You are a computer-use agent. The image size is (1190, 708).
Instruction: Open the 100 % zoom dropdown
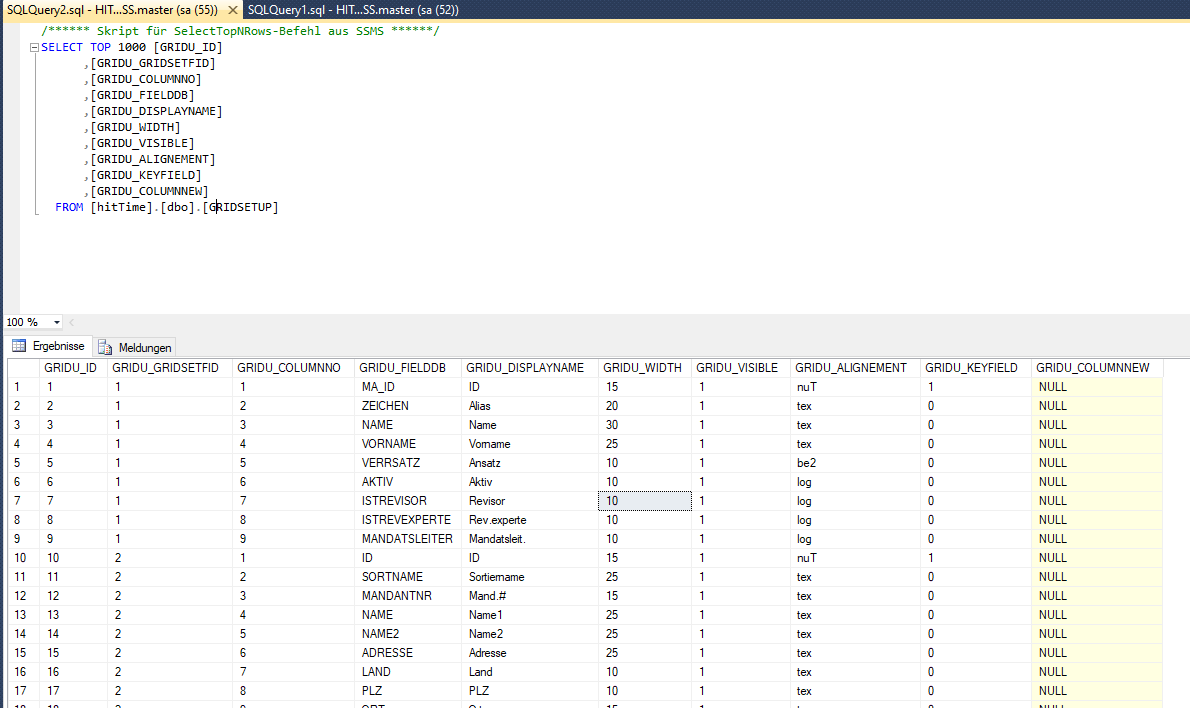click(55, 322)
